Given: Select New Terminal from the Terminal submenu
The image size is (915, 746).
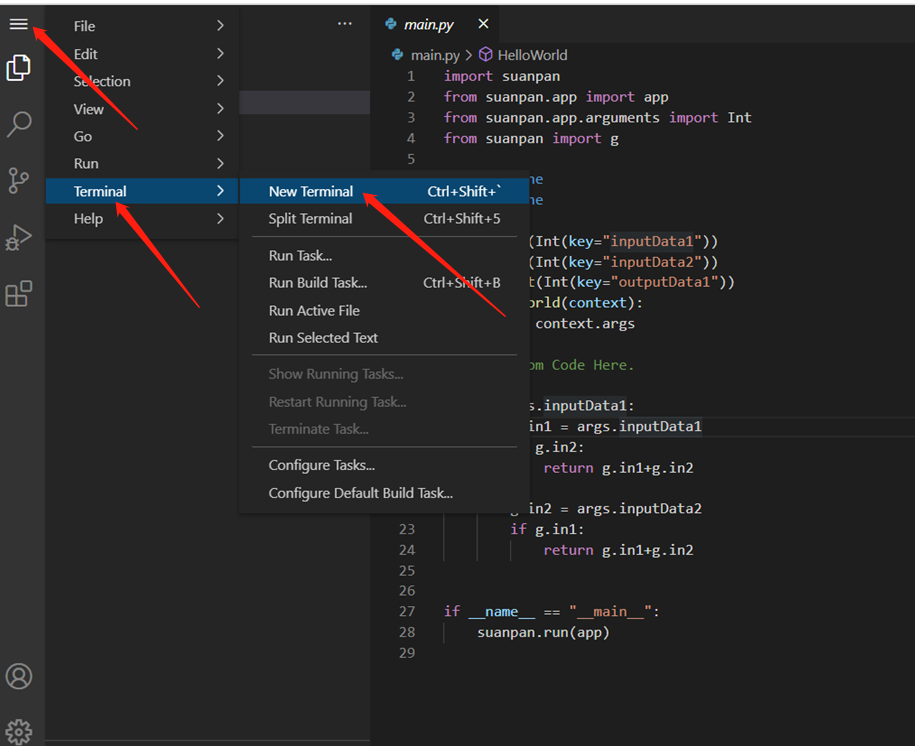Looking at the screenshot, I should pos(311,191).
